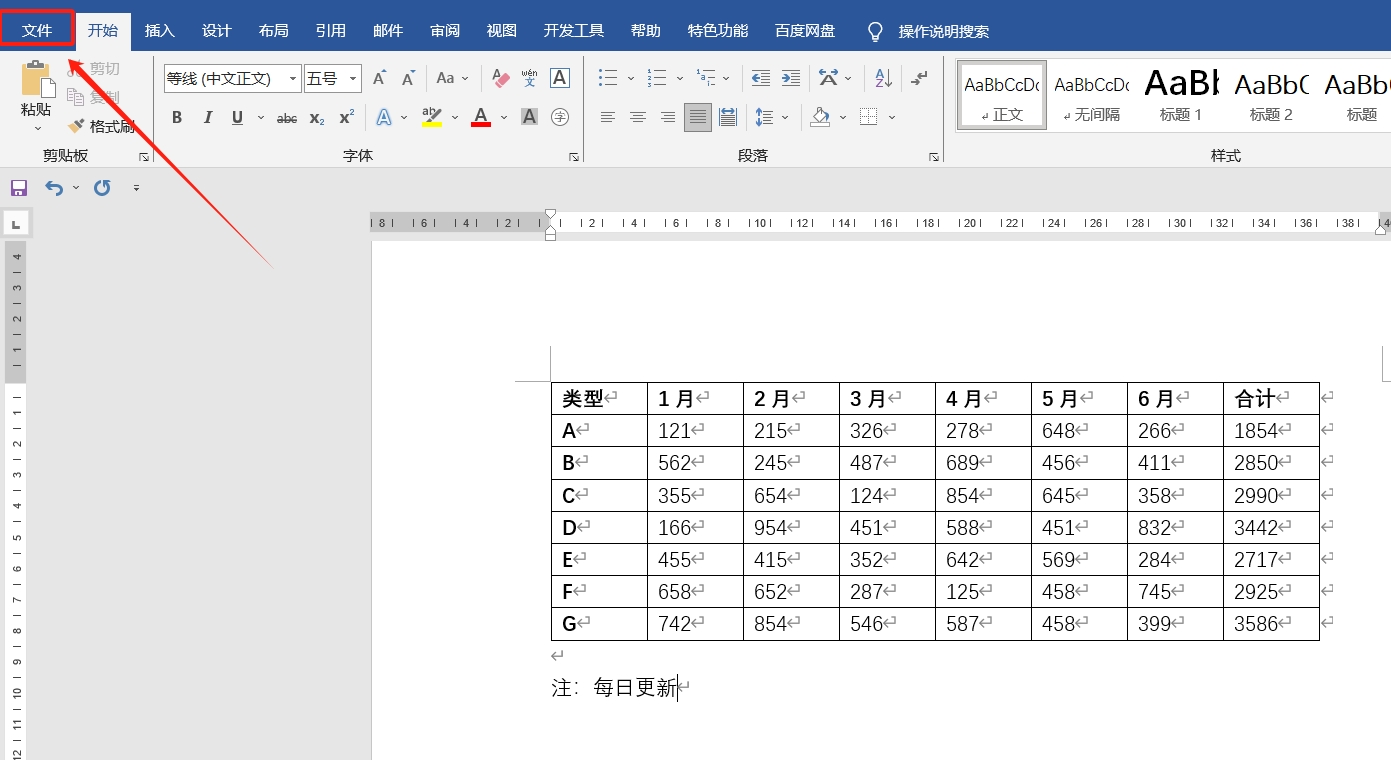Click the sort icon in the Paragraph group
This screenshot has height=760, width=1391.
click(881, 77)
